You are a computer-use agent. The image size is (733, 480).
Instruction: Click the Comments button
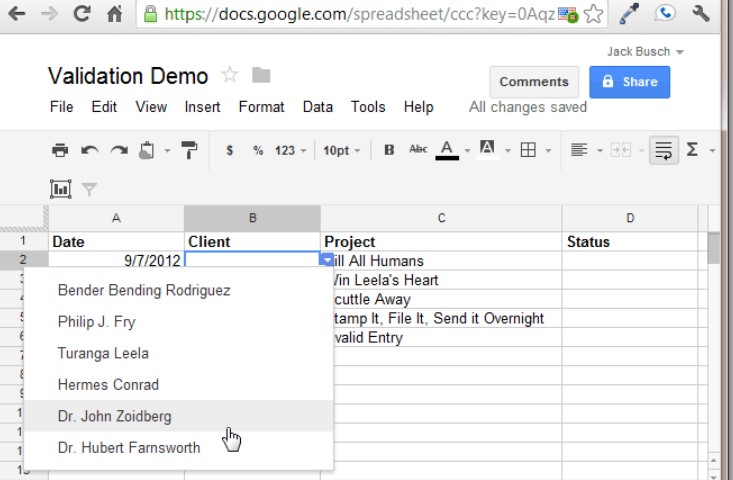pos(534,82)
